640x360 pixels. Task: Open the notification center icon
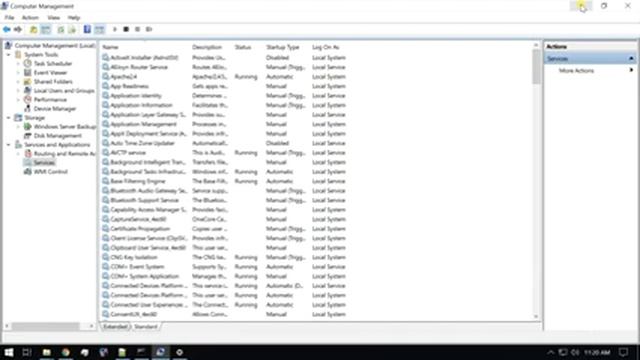[x=623, y=352]
